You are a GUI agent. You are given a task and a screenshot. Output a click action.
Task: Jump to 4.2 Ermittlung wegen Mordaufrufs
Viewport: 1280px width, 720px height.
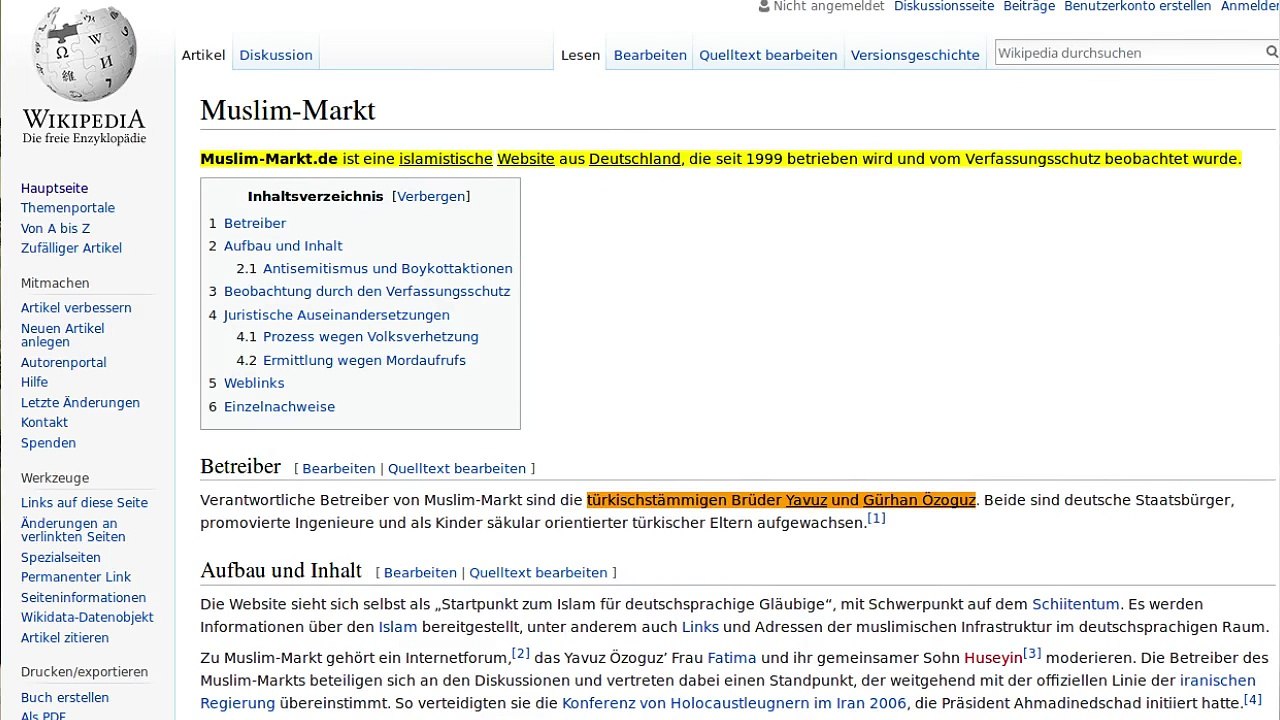[x=351, y=360]
